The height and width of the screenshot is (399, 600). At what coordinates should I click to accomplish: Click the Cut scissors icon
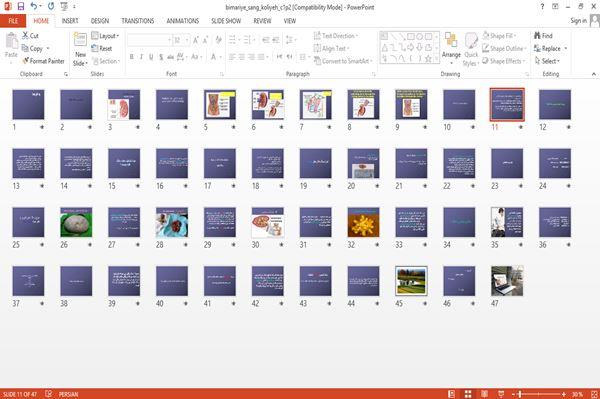[25, 36]
